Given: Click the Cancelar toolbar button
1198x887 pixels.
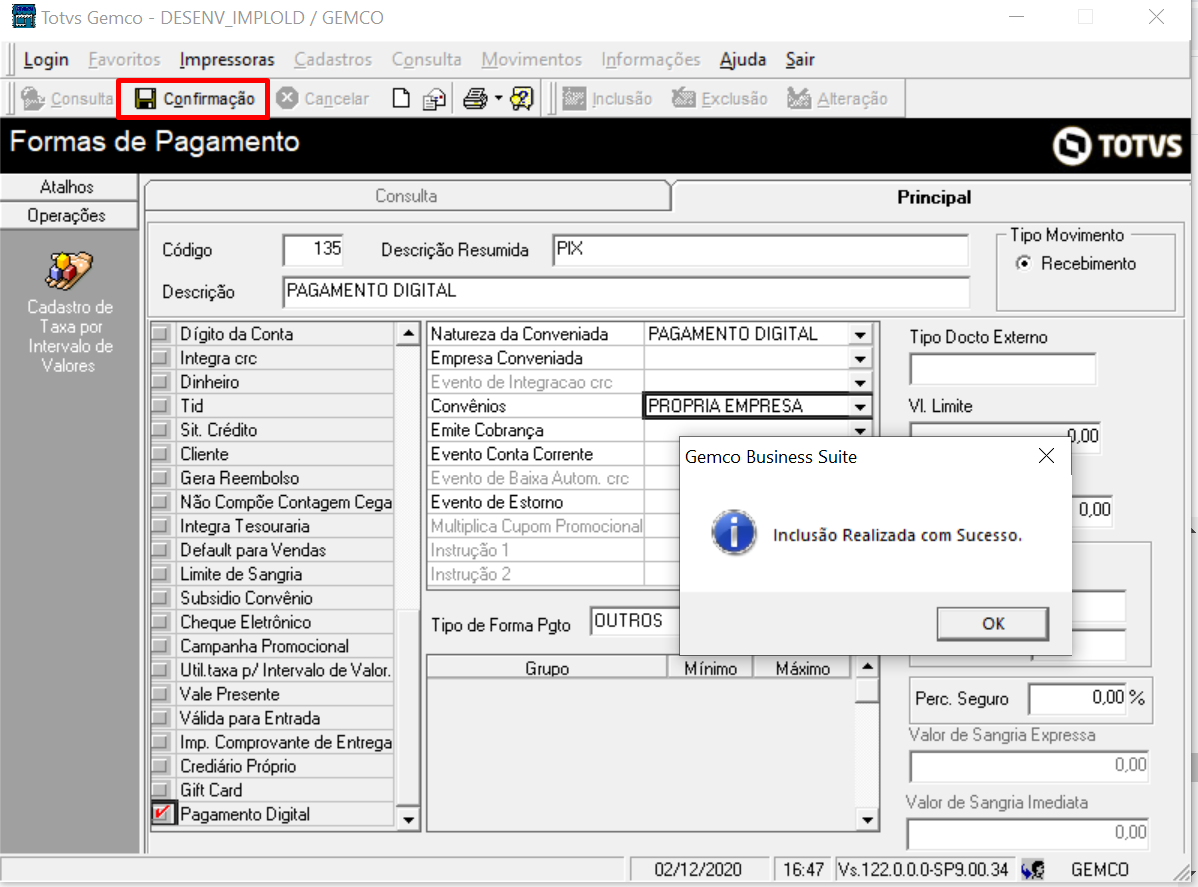Looking at the screenshot, I should click(322, 99).
